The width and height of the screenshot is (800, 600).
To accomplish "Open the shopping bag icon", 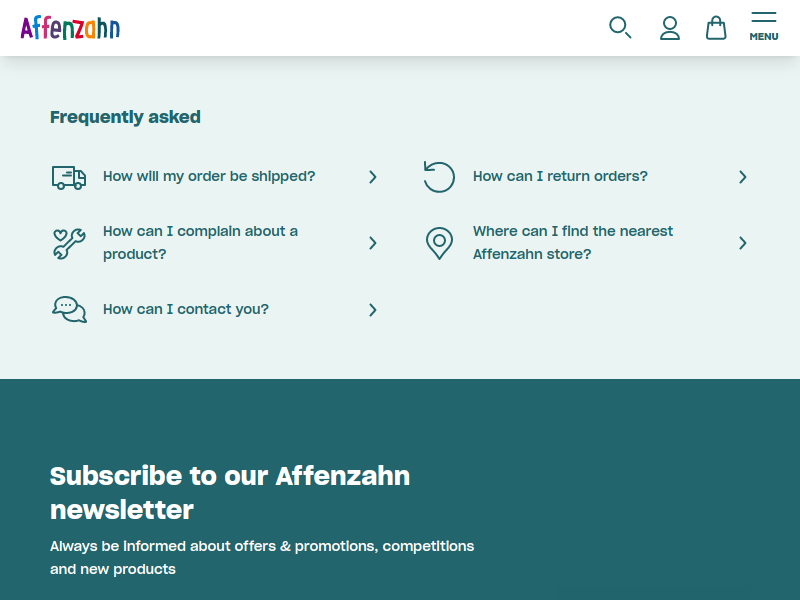I will pos(716,28).
